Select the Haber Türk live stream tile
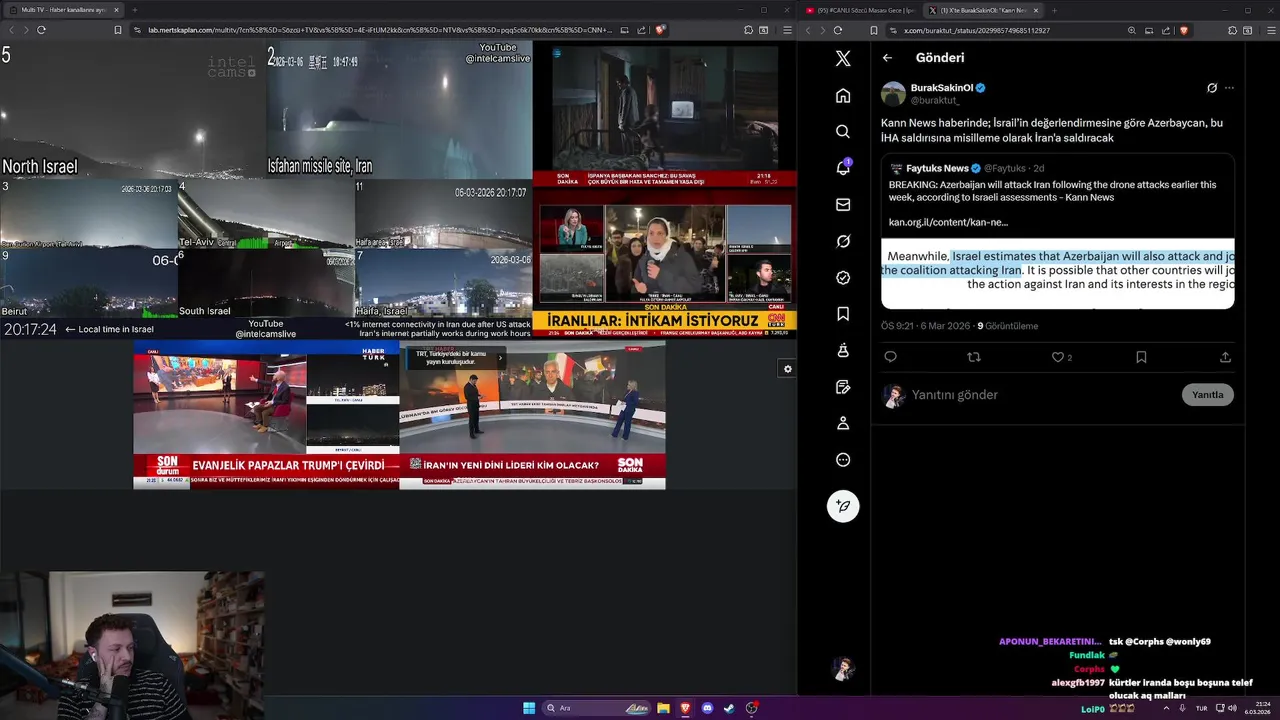 pos(266,415)
